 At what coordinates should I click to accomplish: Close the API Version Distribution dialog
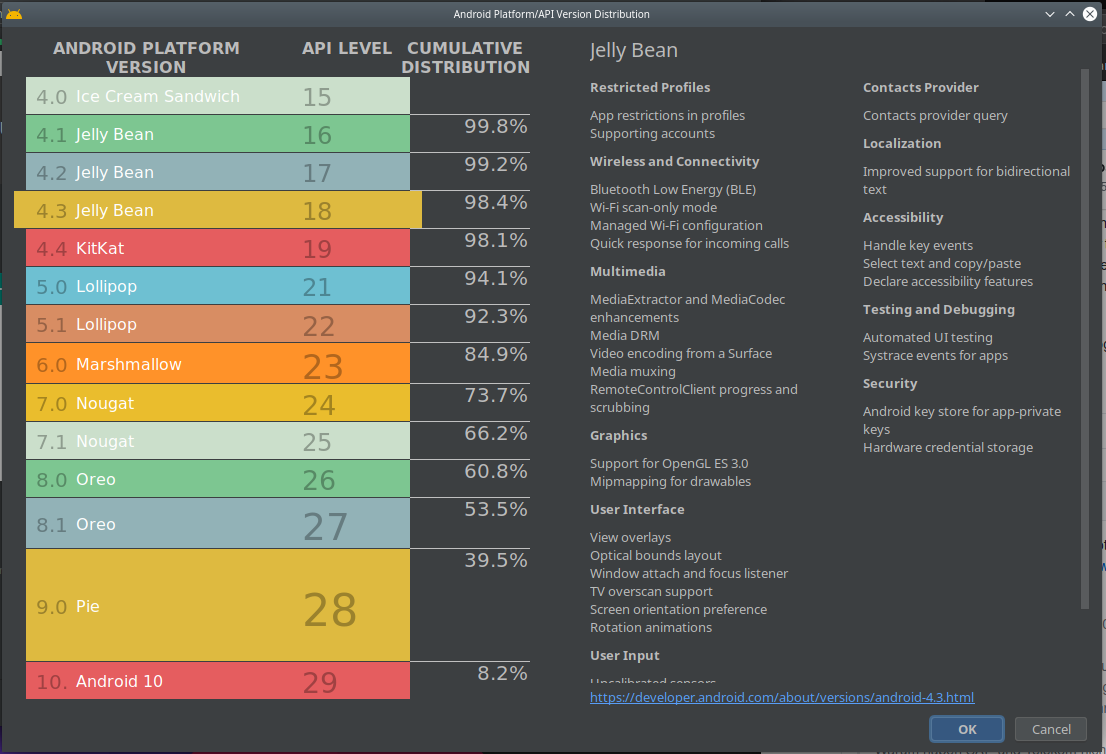pyautogui.click(x=1090, y=14)
